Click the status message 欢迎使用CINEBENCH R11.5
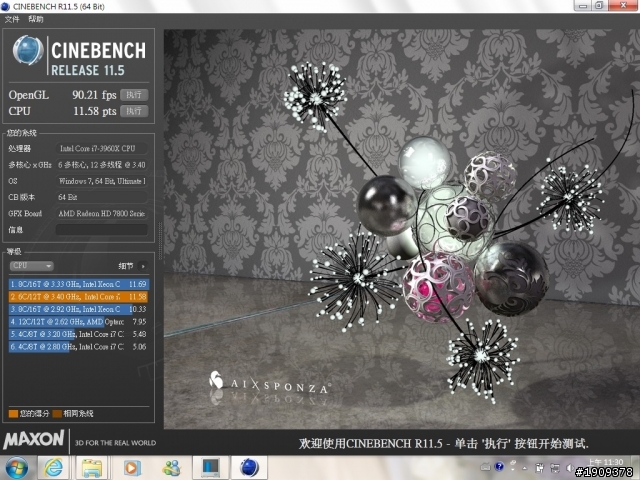 444,444
